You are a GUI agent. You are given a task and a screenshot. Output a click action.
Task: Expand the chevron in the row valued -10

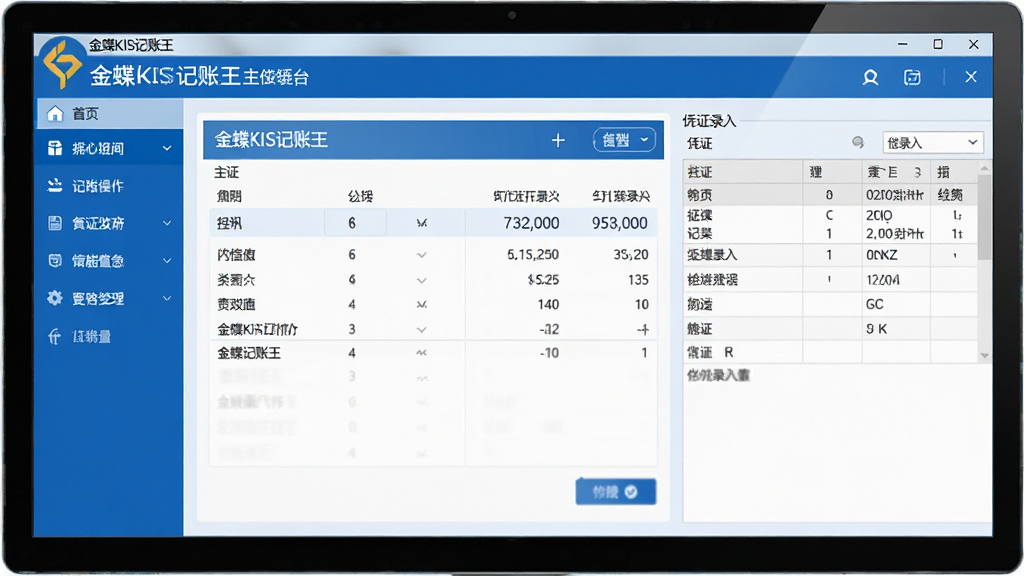(422, 353)
